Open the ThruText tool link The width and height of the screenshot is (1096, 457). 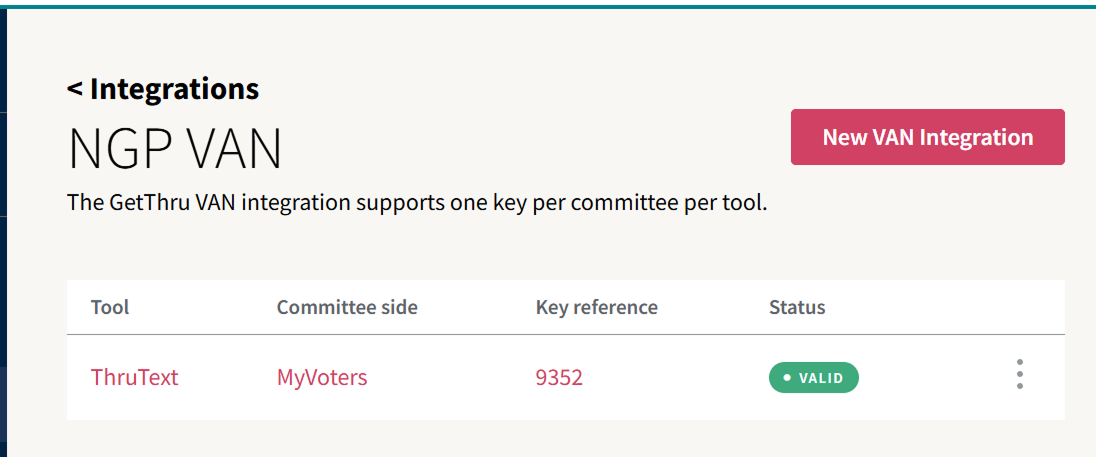[x=134, y=377]
